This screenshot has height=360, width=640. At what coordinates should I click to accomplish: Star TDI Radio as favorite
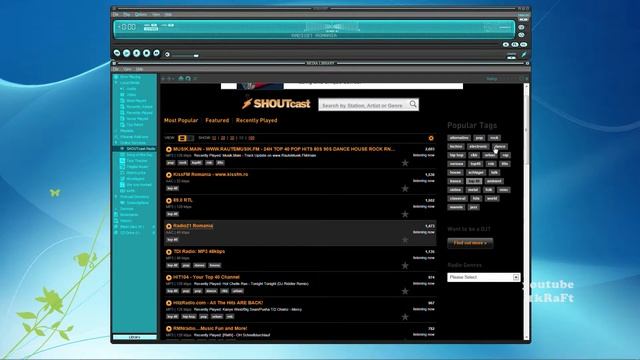coord(405,265)
